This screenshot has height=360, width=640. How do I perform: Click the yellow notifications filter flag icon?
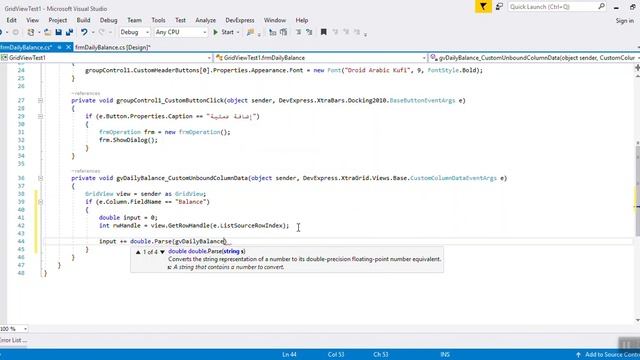(x=483, y=7)
